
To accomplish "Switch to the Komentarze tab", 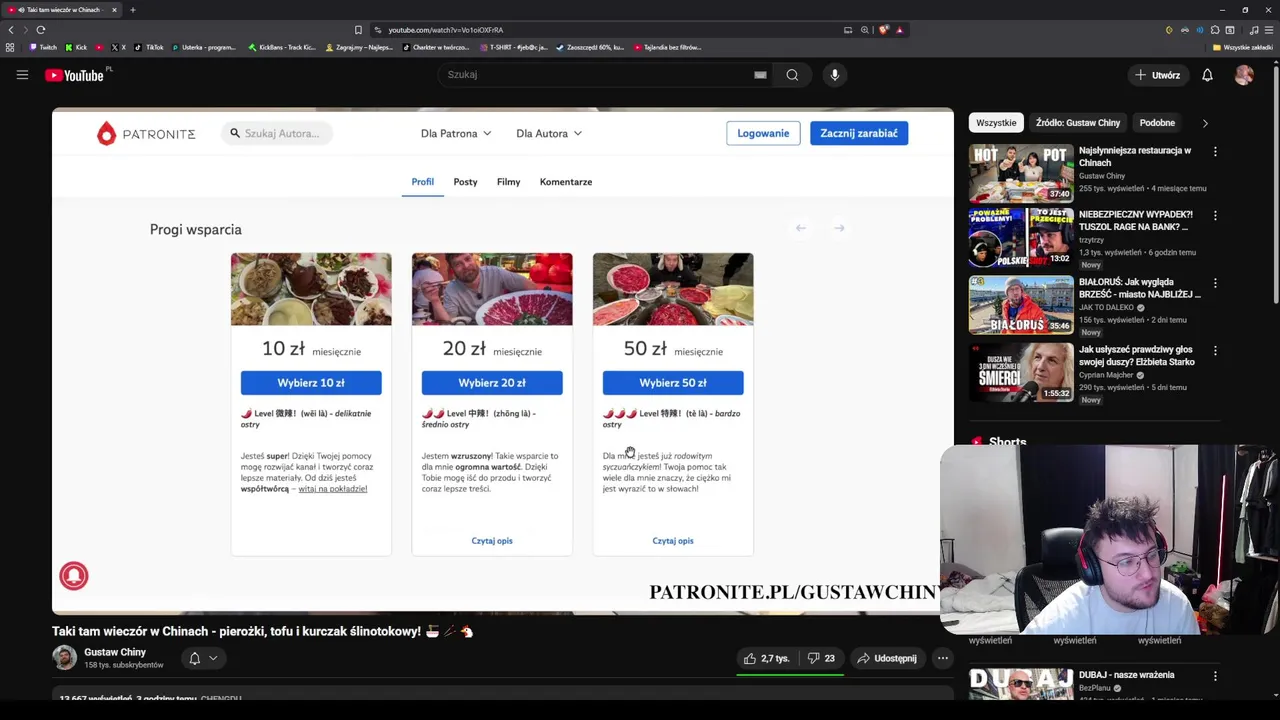I will click(566, 182).
